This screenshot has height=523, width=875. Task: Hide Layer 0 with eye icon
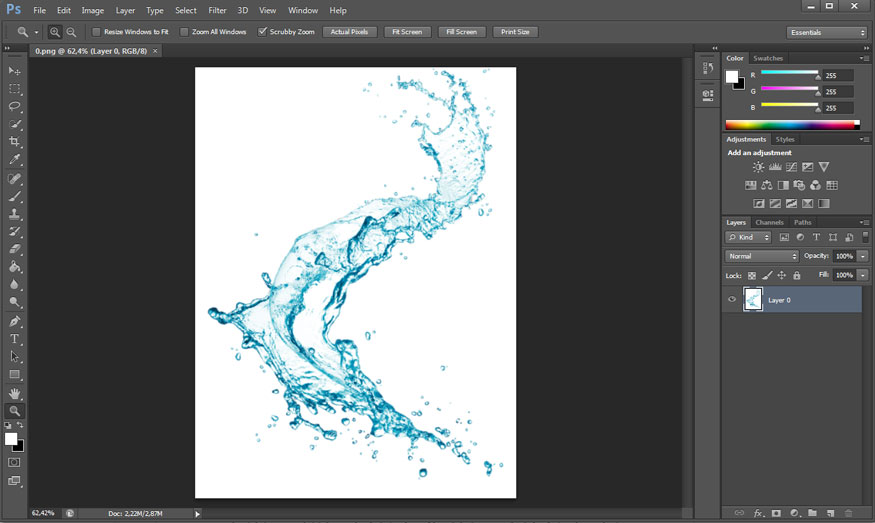732,300
